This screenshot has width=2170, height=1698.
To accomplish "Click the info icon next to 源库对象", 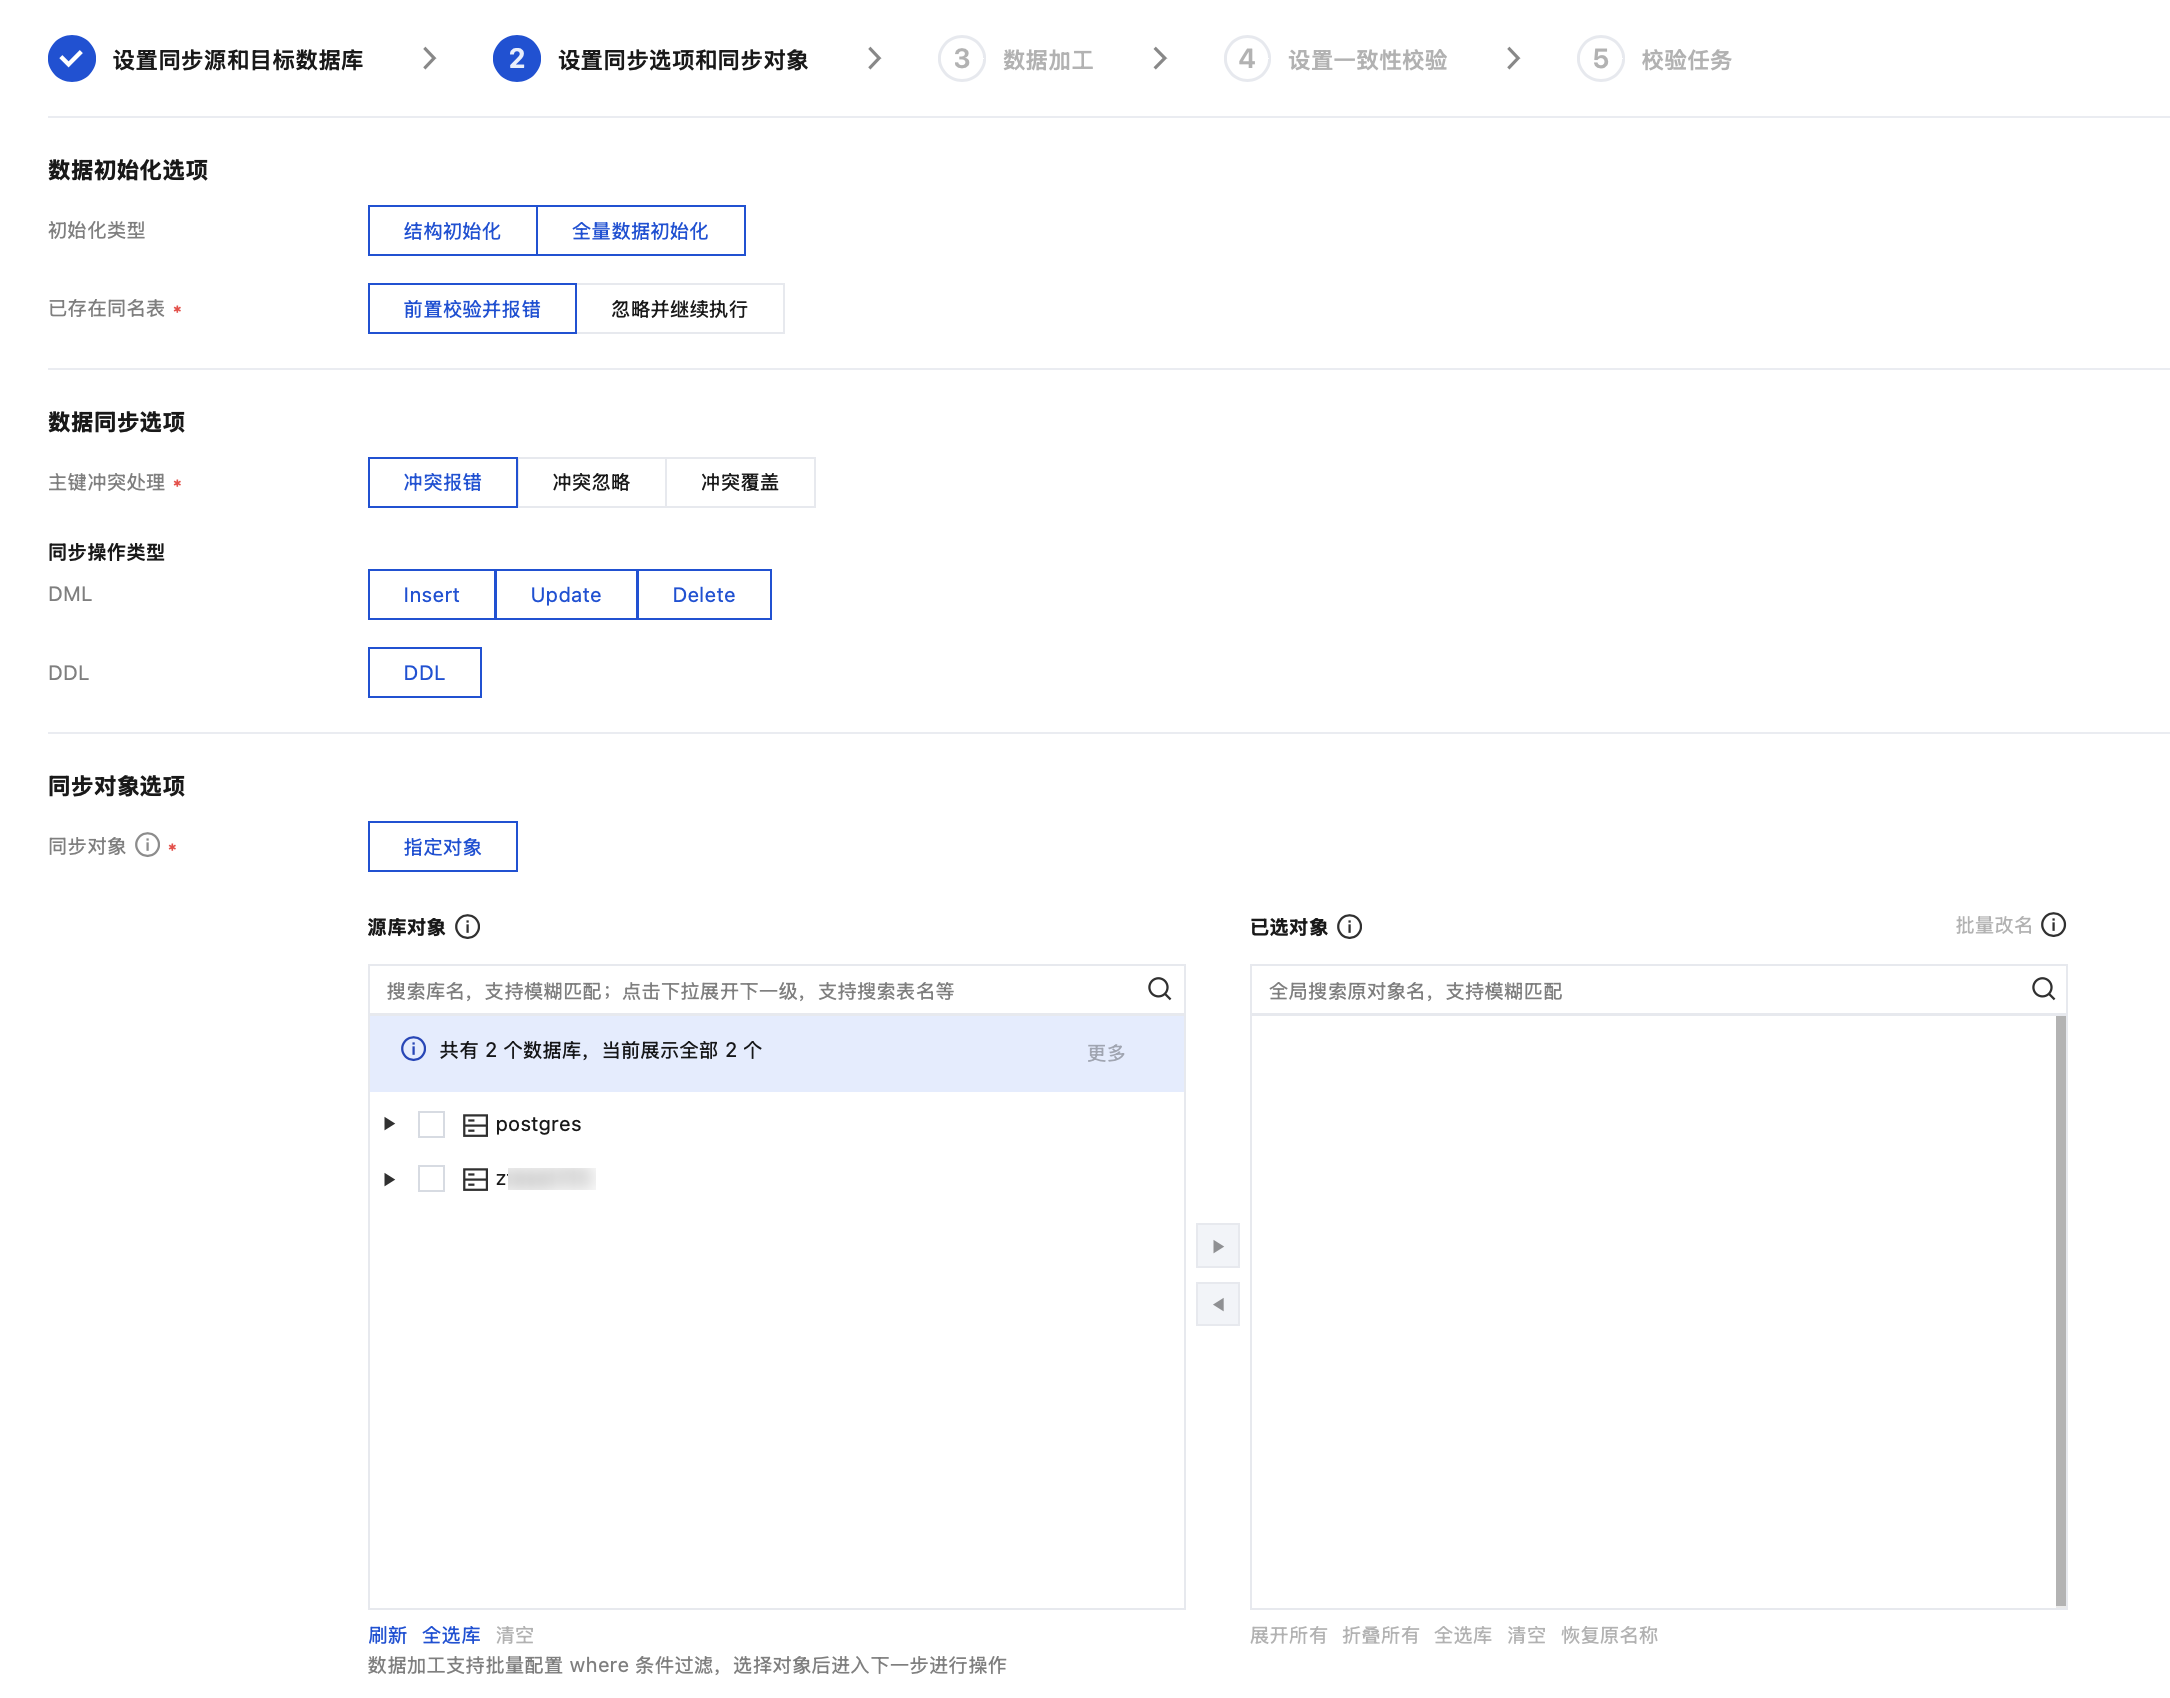I will coord(467,927).
